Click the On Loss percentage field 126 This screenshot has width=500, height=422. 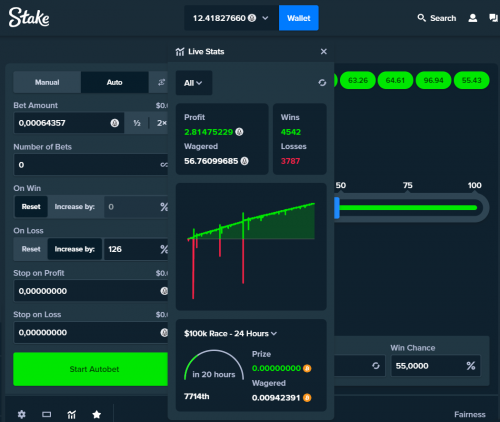pos(136,249)
